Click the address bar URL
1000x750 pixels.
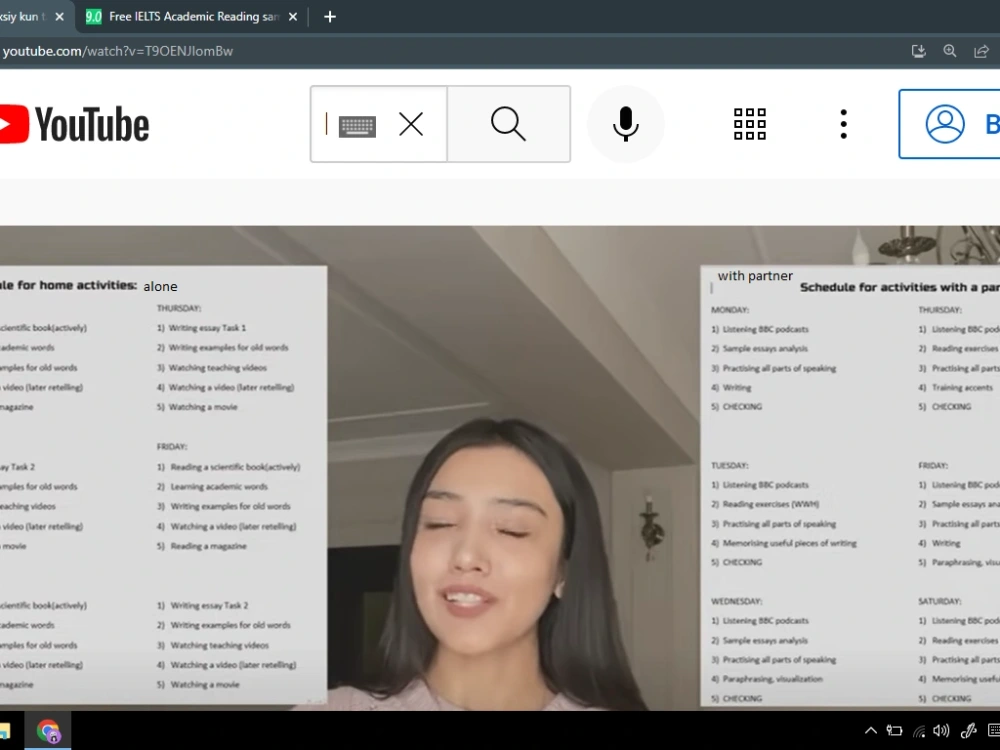point(118,51)
